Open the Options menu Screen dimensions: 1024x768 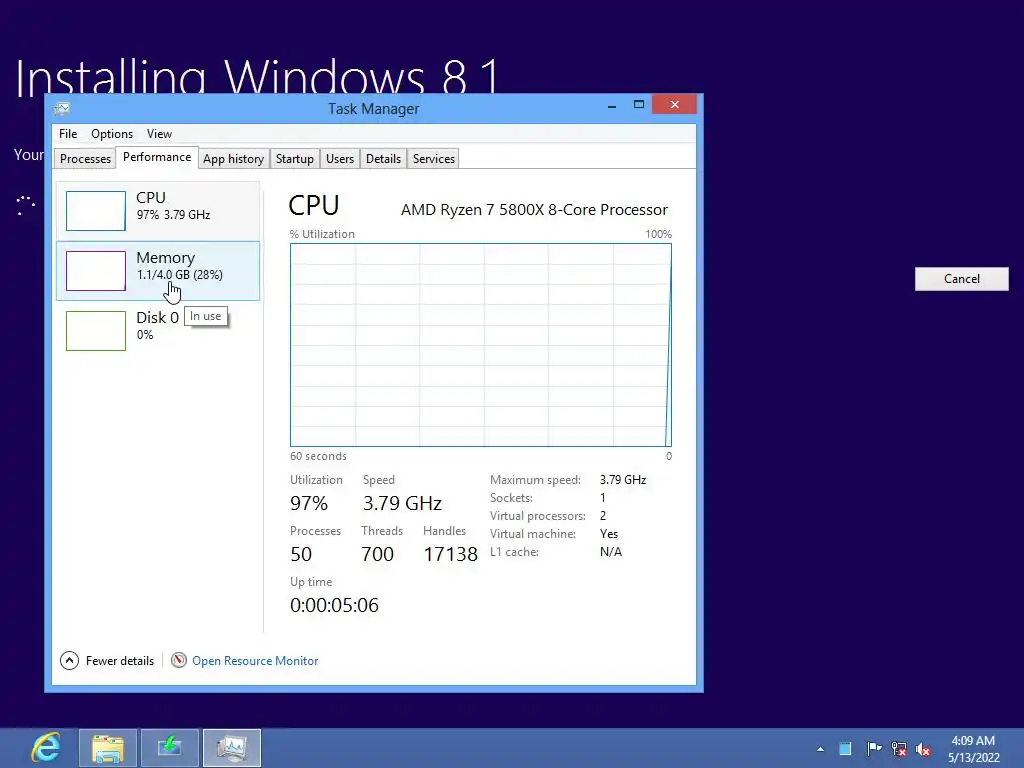(x=112, y=134)
